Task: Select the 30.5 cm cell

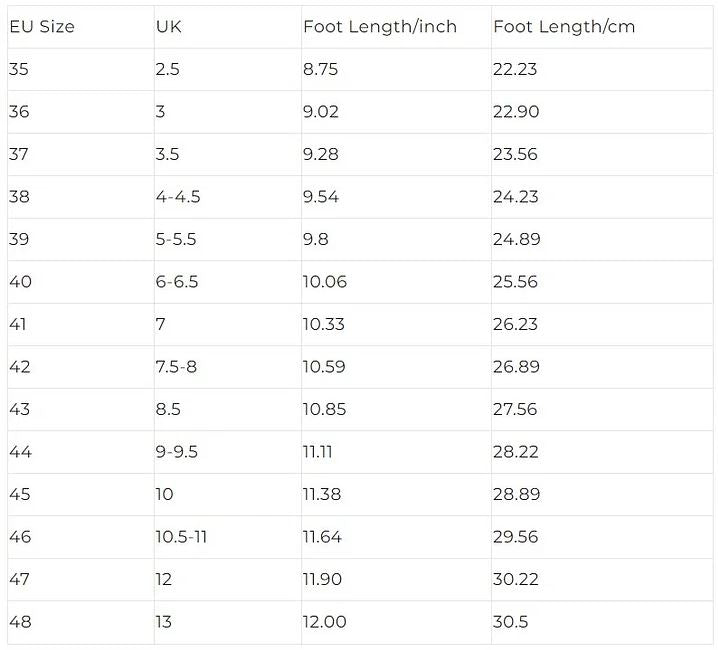Action: (x=509, y=622)
